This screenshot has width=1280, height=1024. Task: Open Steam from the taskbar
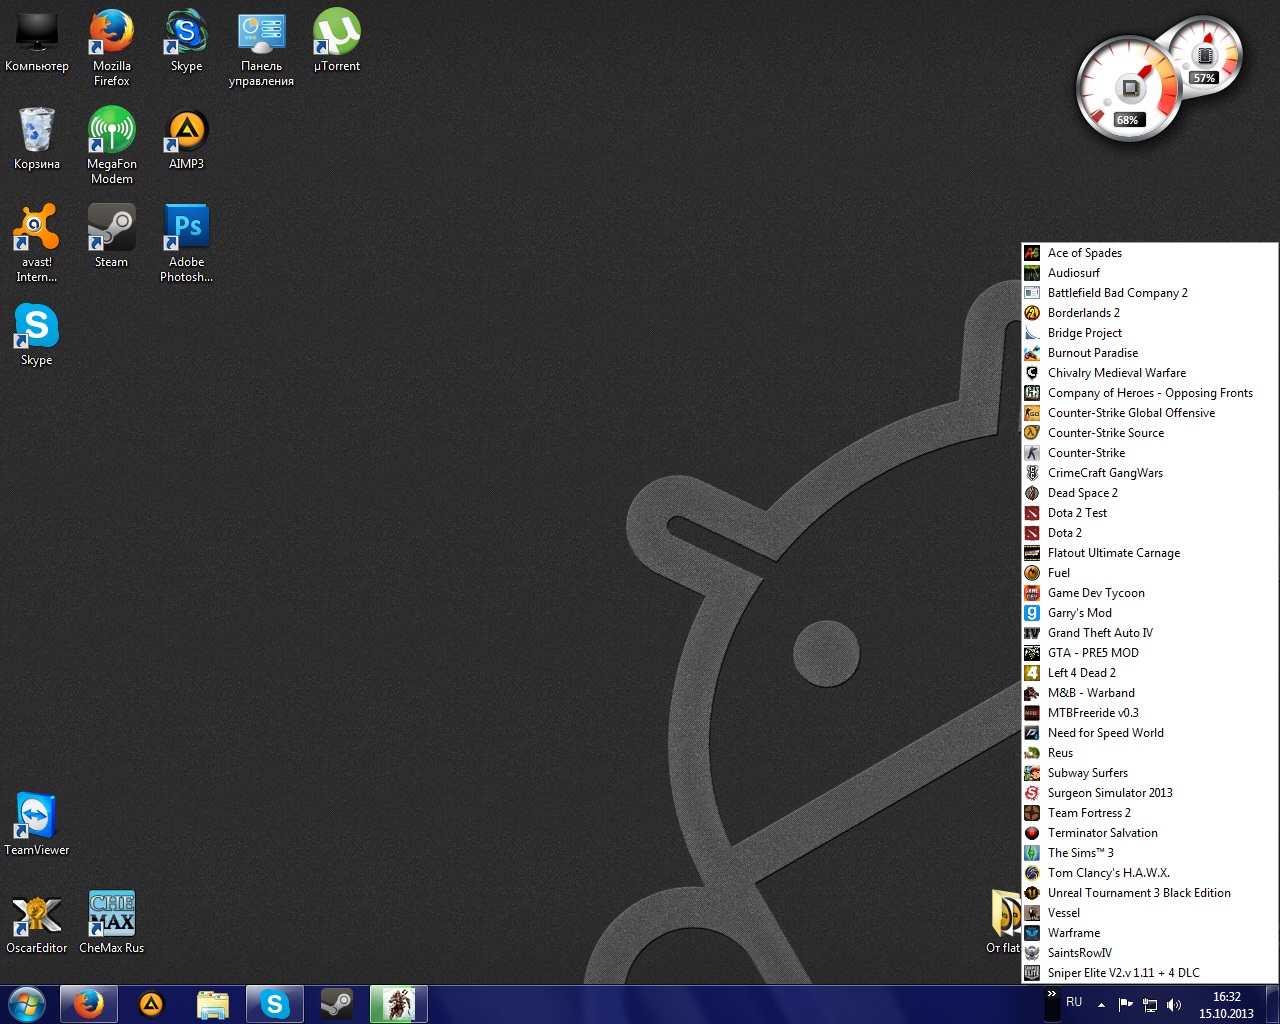coord(337,1004)
